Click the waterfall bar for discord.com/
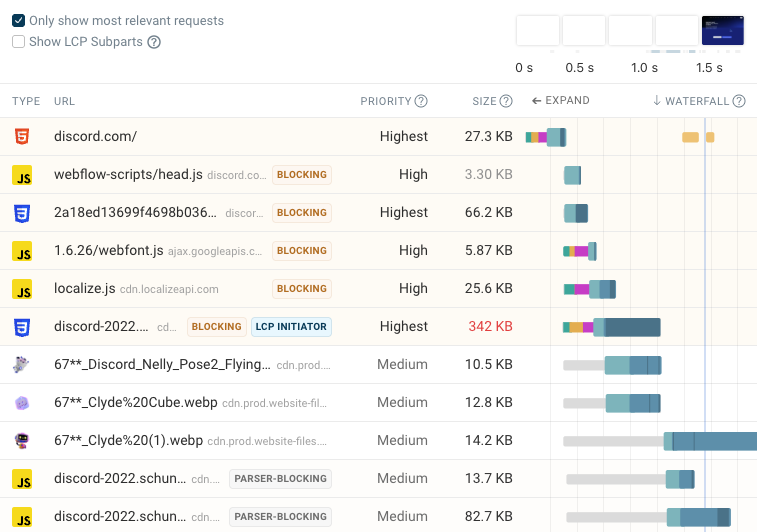 pyautogui.click(x=549, y=137)
